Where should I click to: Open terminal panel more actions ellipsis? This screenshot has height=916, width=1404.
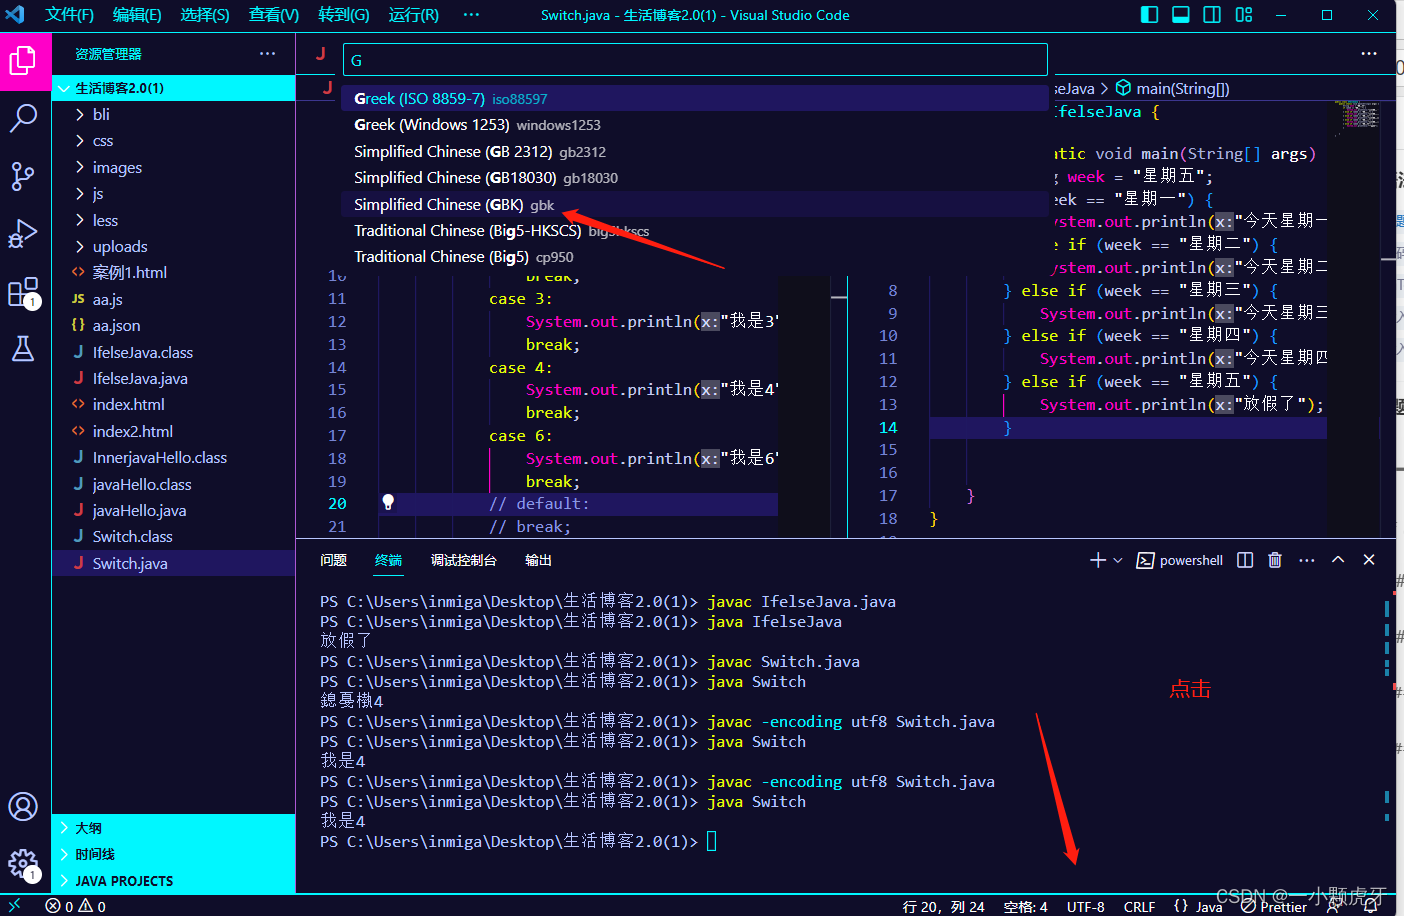coord(1307,560)
